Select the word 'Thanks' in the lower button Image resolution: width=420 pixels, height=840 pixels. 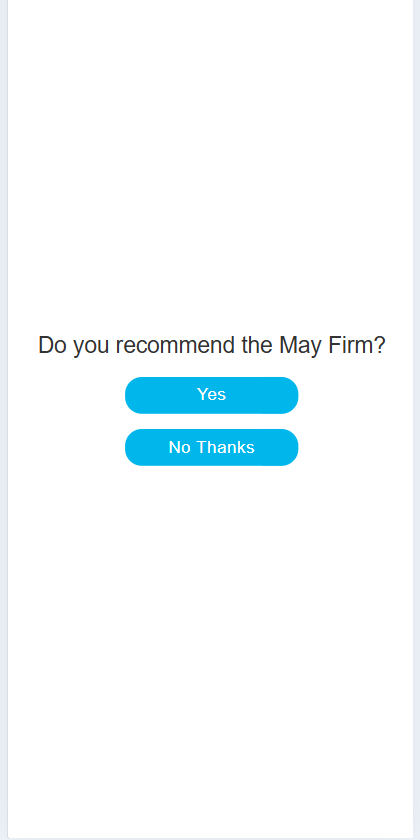[x=225, y=447]
